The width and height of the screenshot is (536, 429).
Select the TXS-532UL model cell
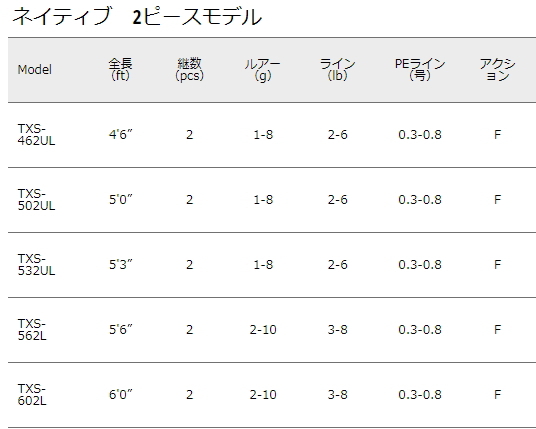coord(36,265)
